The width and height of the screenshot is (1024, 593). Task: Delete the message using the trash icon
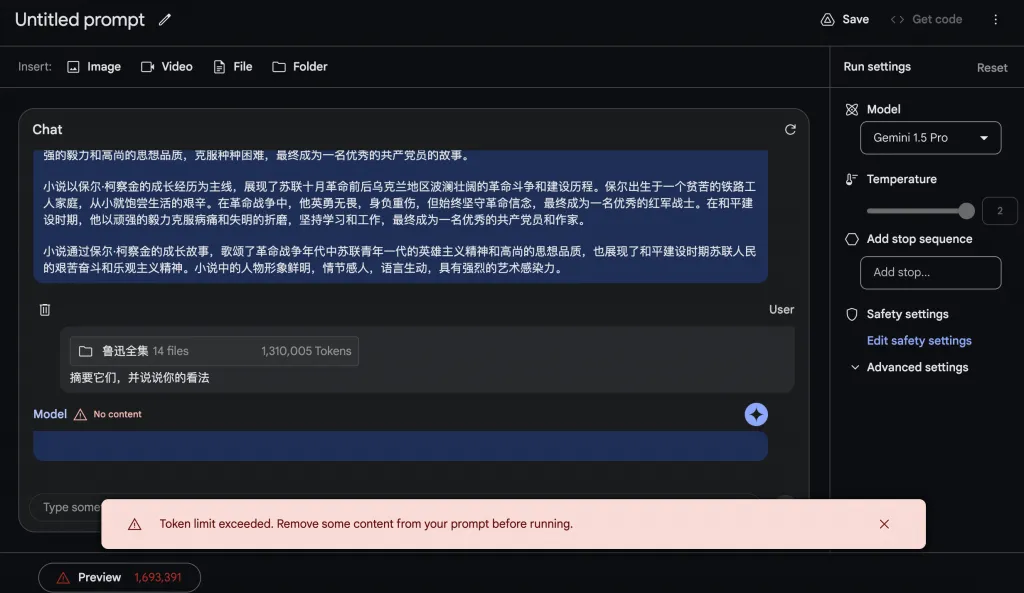point(45,310)
